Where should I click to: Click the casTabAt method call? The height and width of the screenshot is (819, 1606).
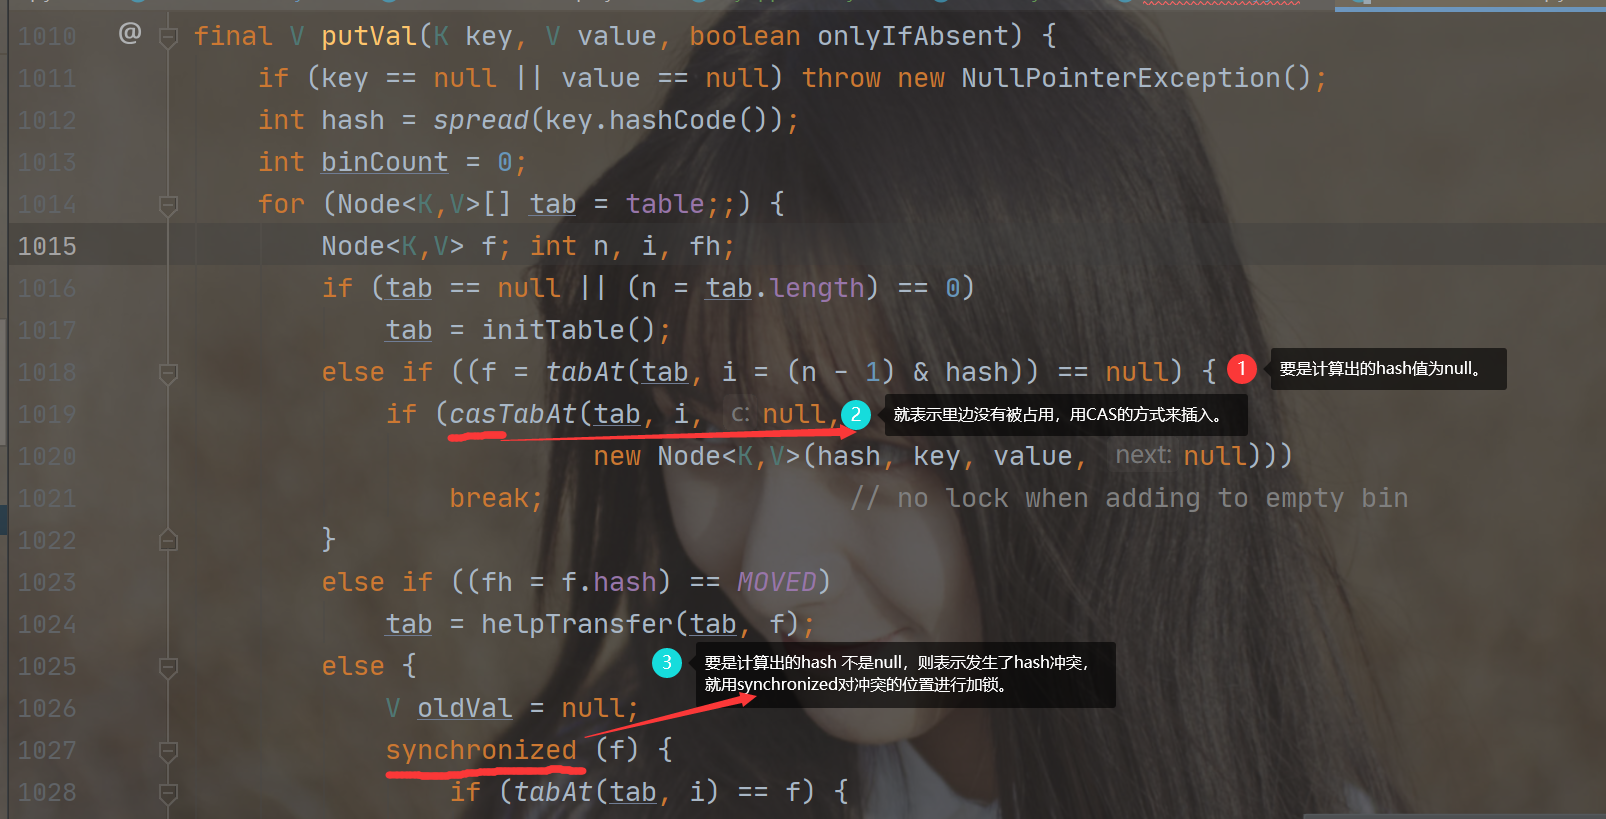coord(513,414)
